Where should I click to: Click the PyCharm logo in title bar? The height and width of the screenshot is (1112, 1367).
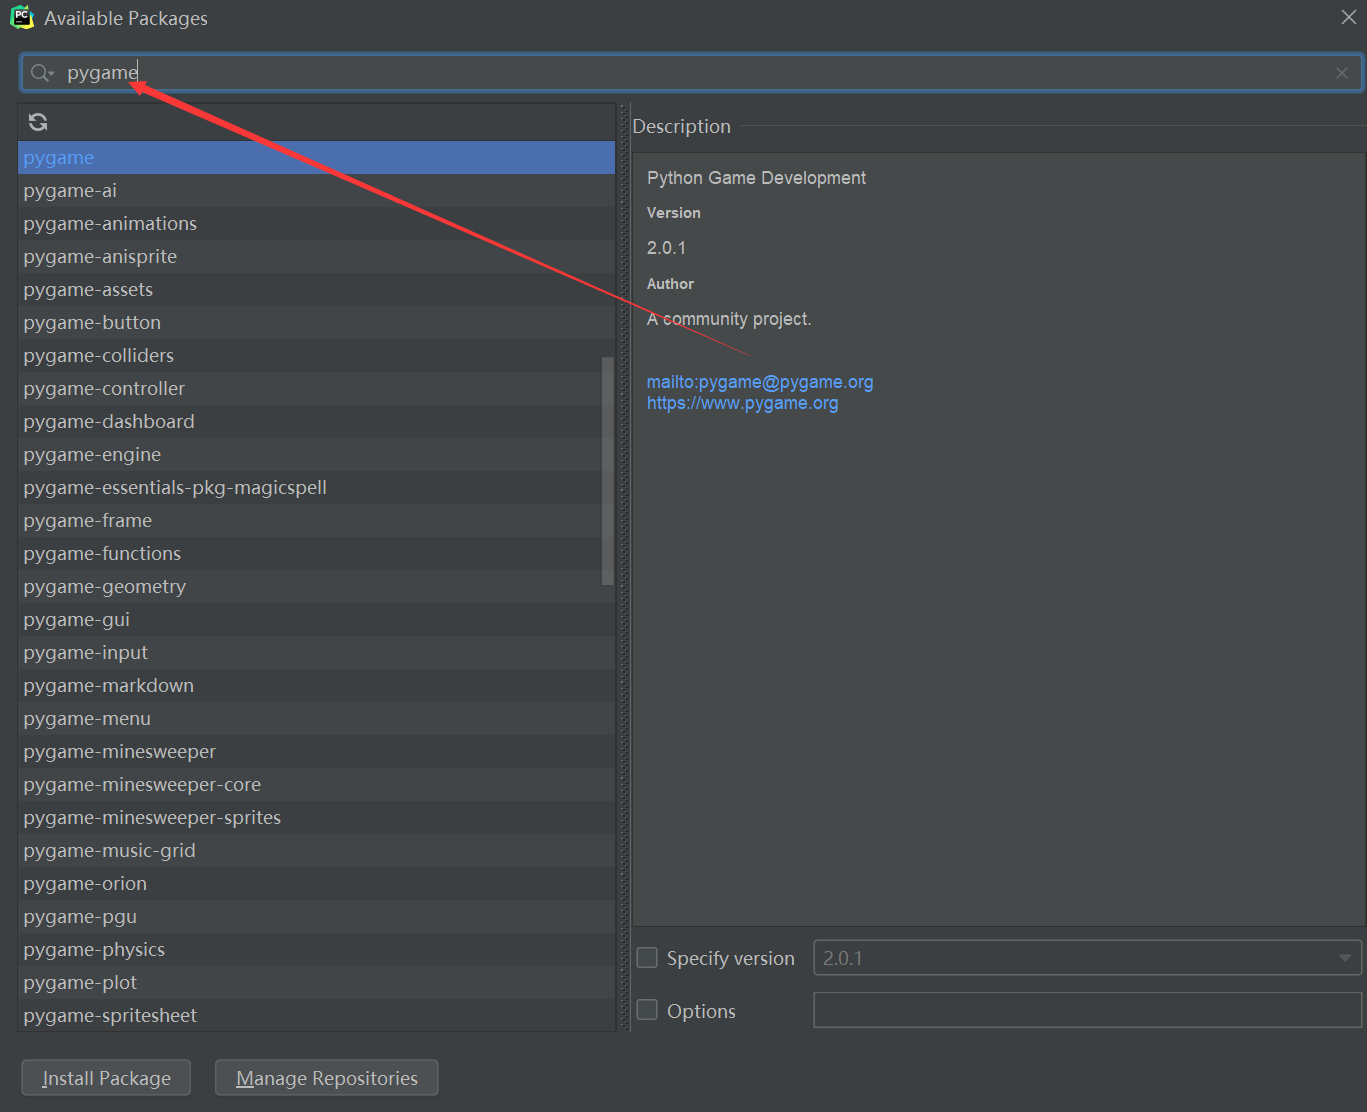[x=21, y=18]
